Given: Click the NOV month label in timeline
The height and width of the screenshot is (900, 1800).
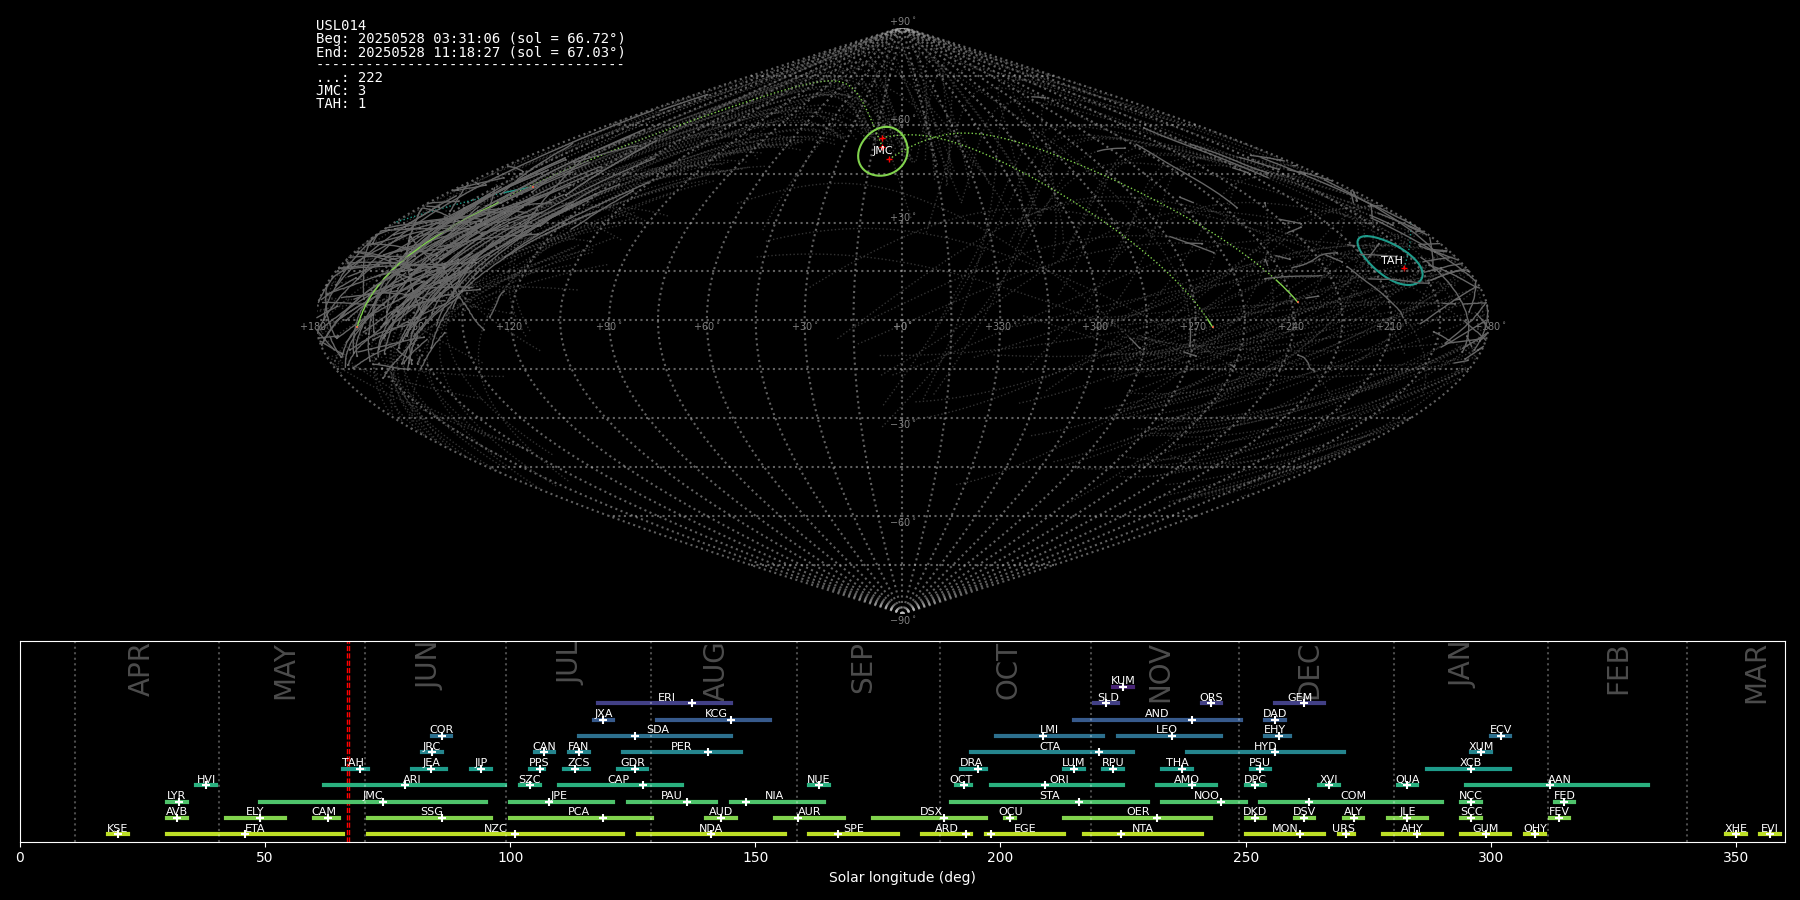Looking at the screenshot, I should [x=1159, y=673].
